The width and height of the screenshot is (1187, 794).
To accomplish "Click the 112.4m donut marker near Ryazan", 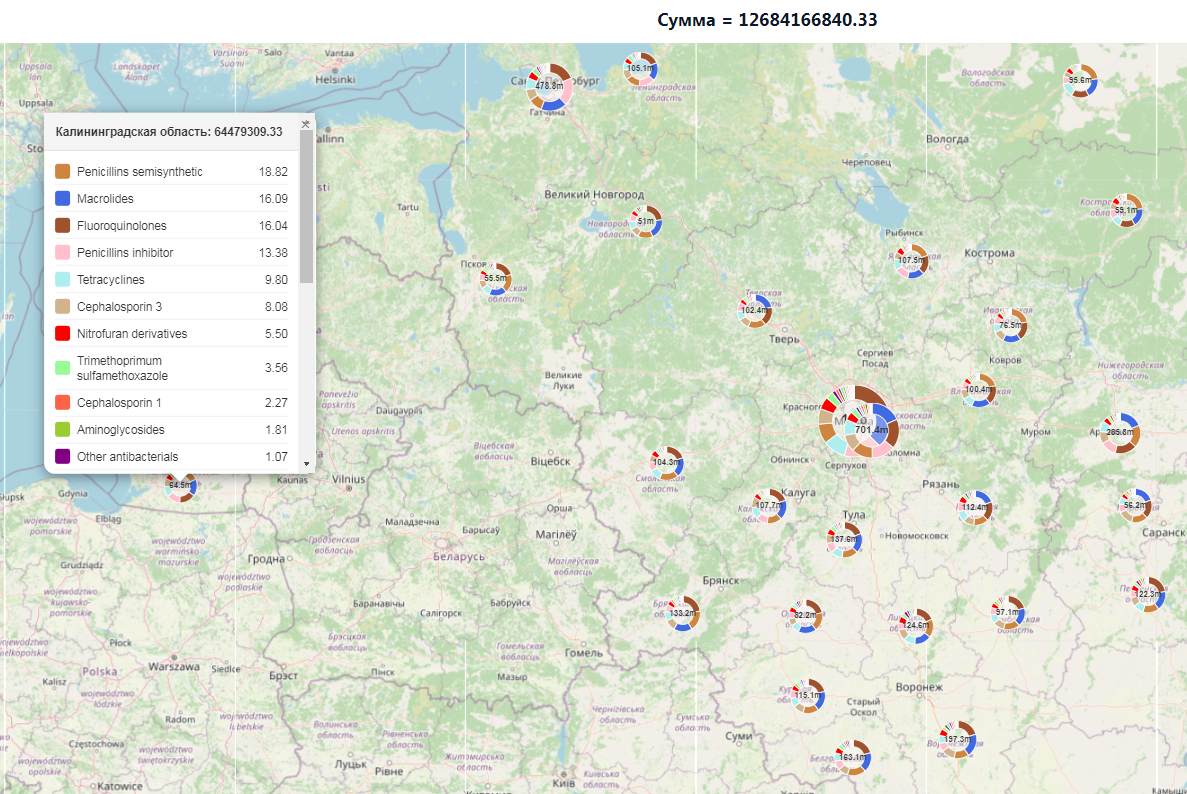I will point(975,507).
